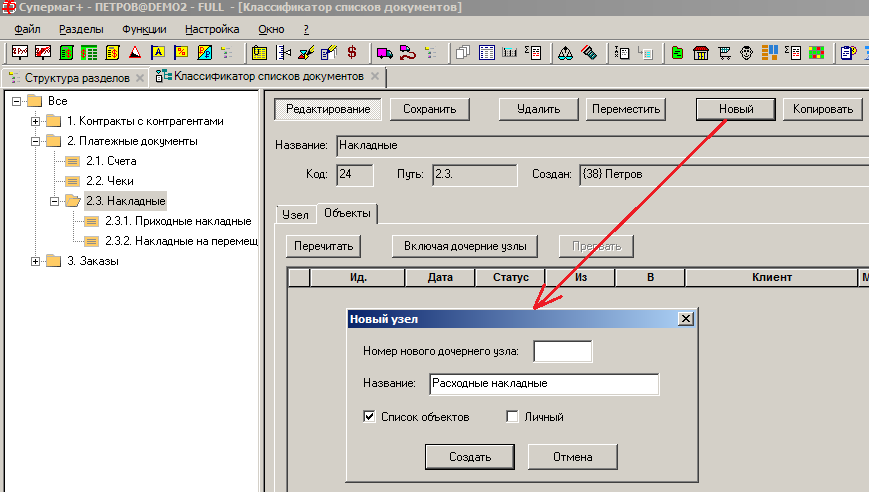Click the yellow dollar document icon
Image resolution: width=869 pixels, height=492 pixels.
pyautogui.click(x=113, y=53)
